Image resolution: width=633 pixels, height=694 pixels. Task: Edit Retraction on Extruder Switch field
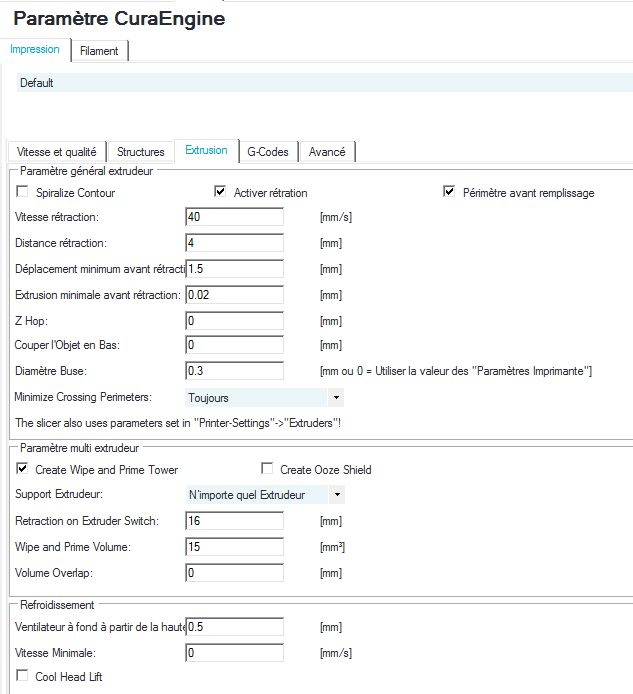(235, 520)
